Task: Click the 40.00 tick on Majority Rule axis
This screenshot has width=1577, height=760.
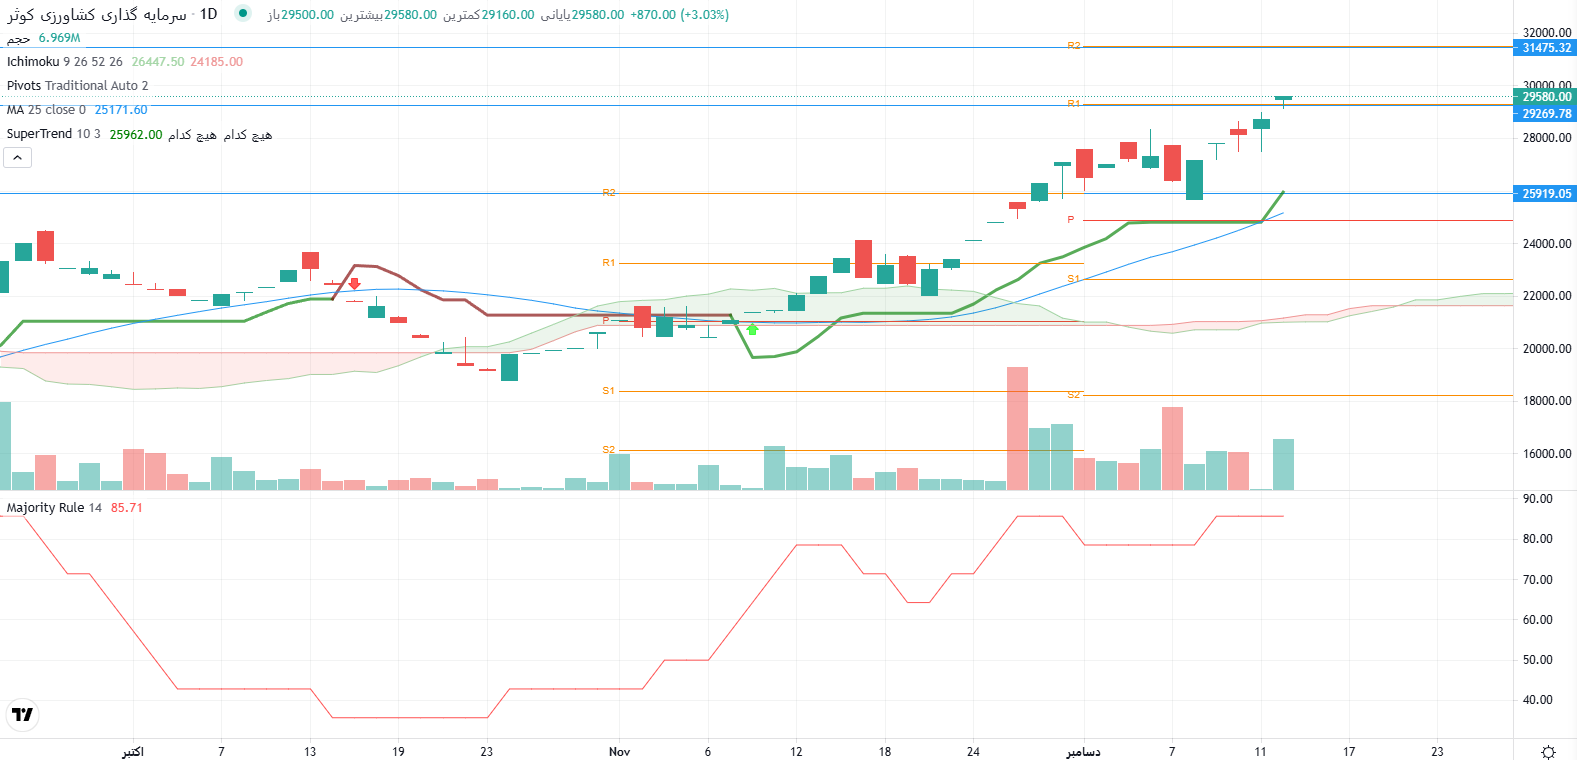Action: (x=1538, y=700)
